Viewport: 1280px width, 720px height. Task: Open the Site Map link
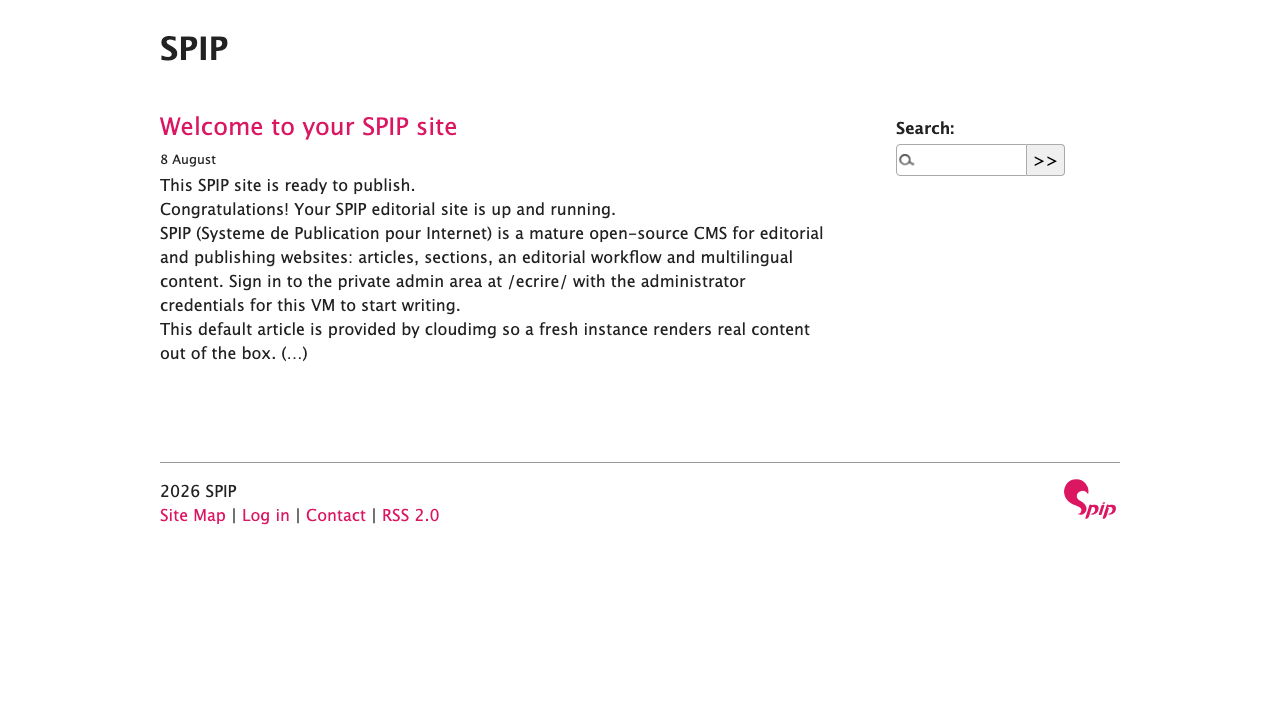coord(193,516)
